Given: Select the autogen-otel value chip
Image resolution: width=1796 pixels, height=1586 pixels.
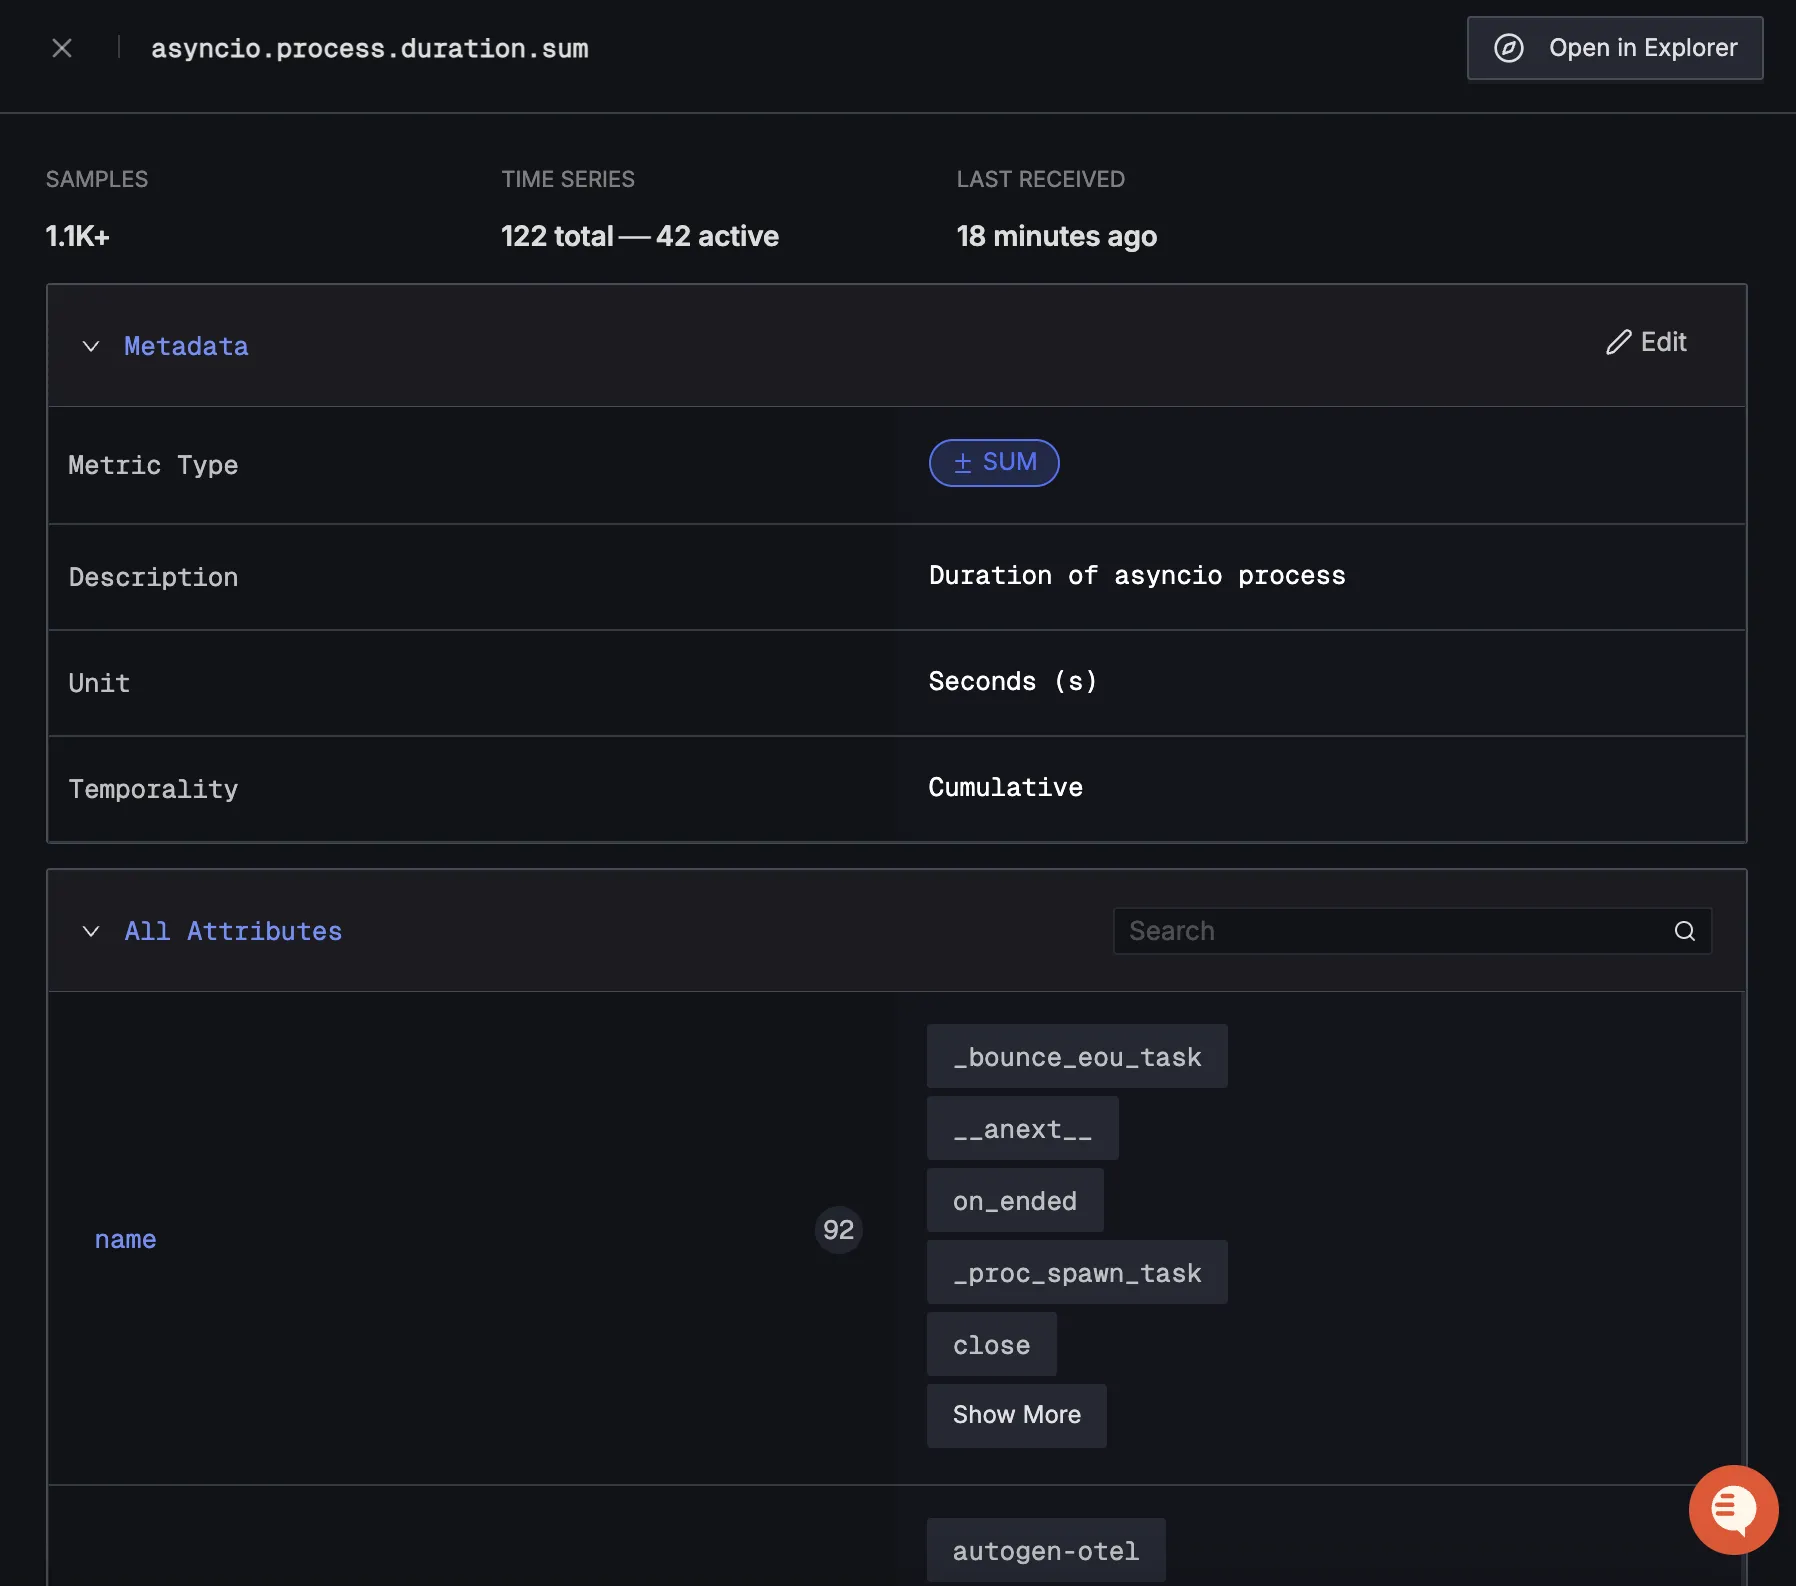Looking at the screenshot, I should (1045, 1551).
